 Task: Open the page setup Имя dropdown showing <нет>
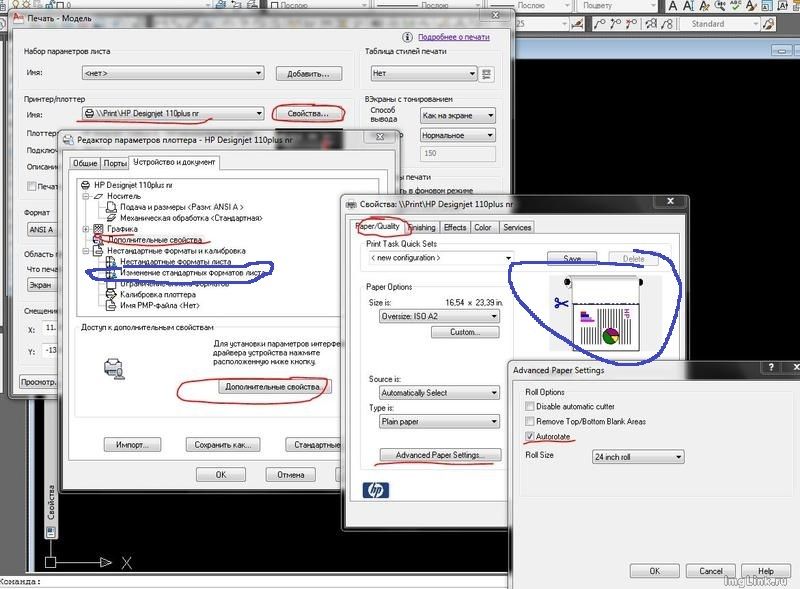point(173,73)
